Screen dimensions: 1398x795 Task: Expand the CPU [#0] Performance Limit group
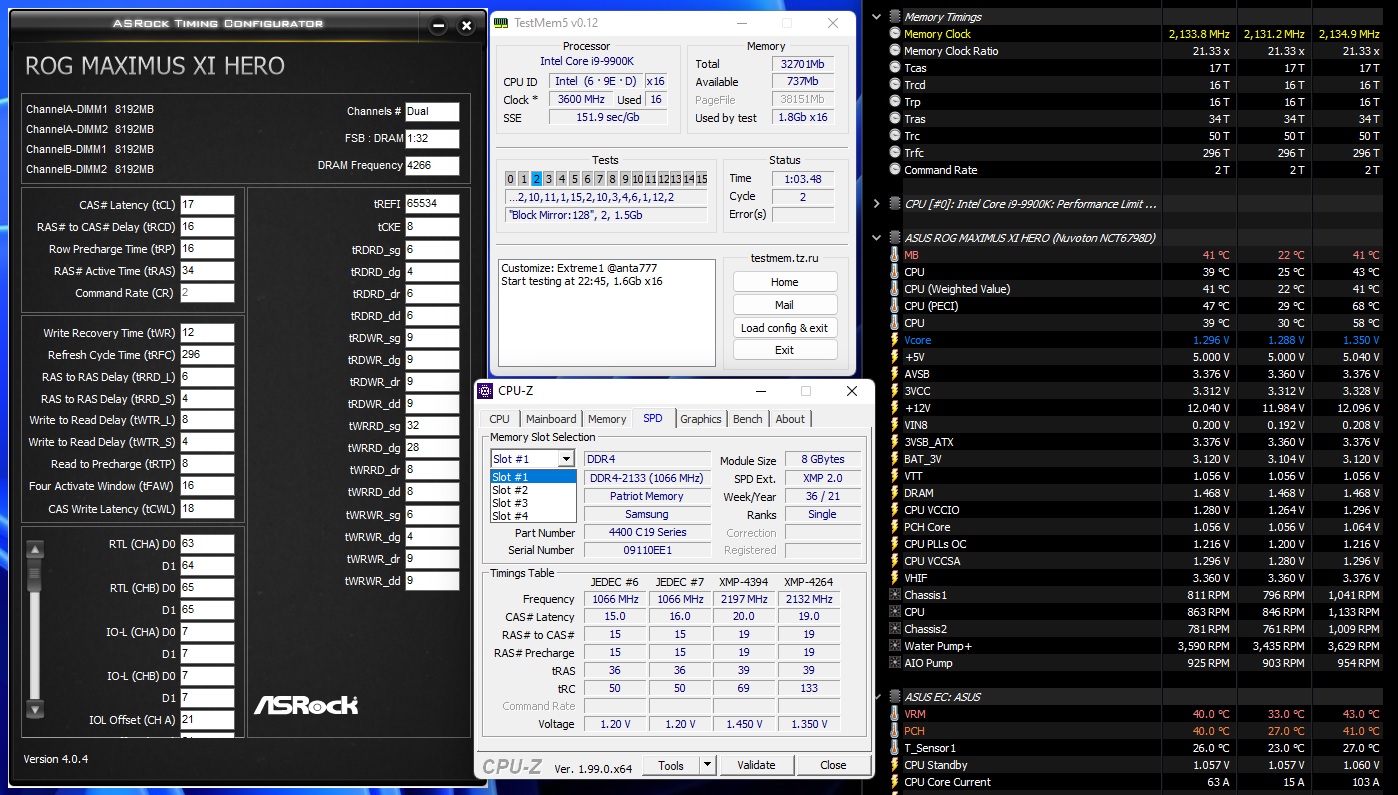click(x=877, y=204)
